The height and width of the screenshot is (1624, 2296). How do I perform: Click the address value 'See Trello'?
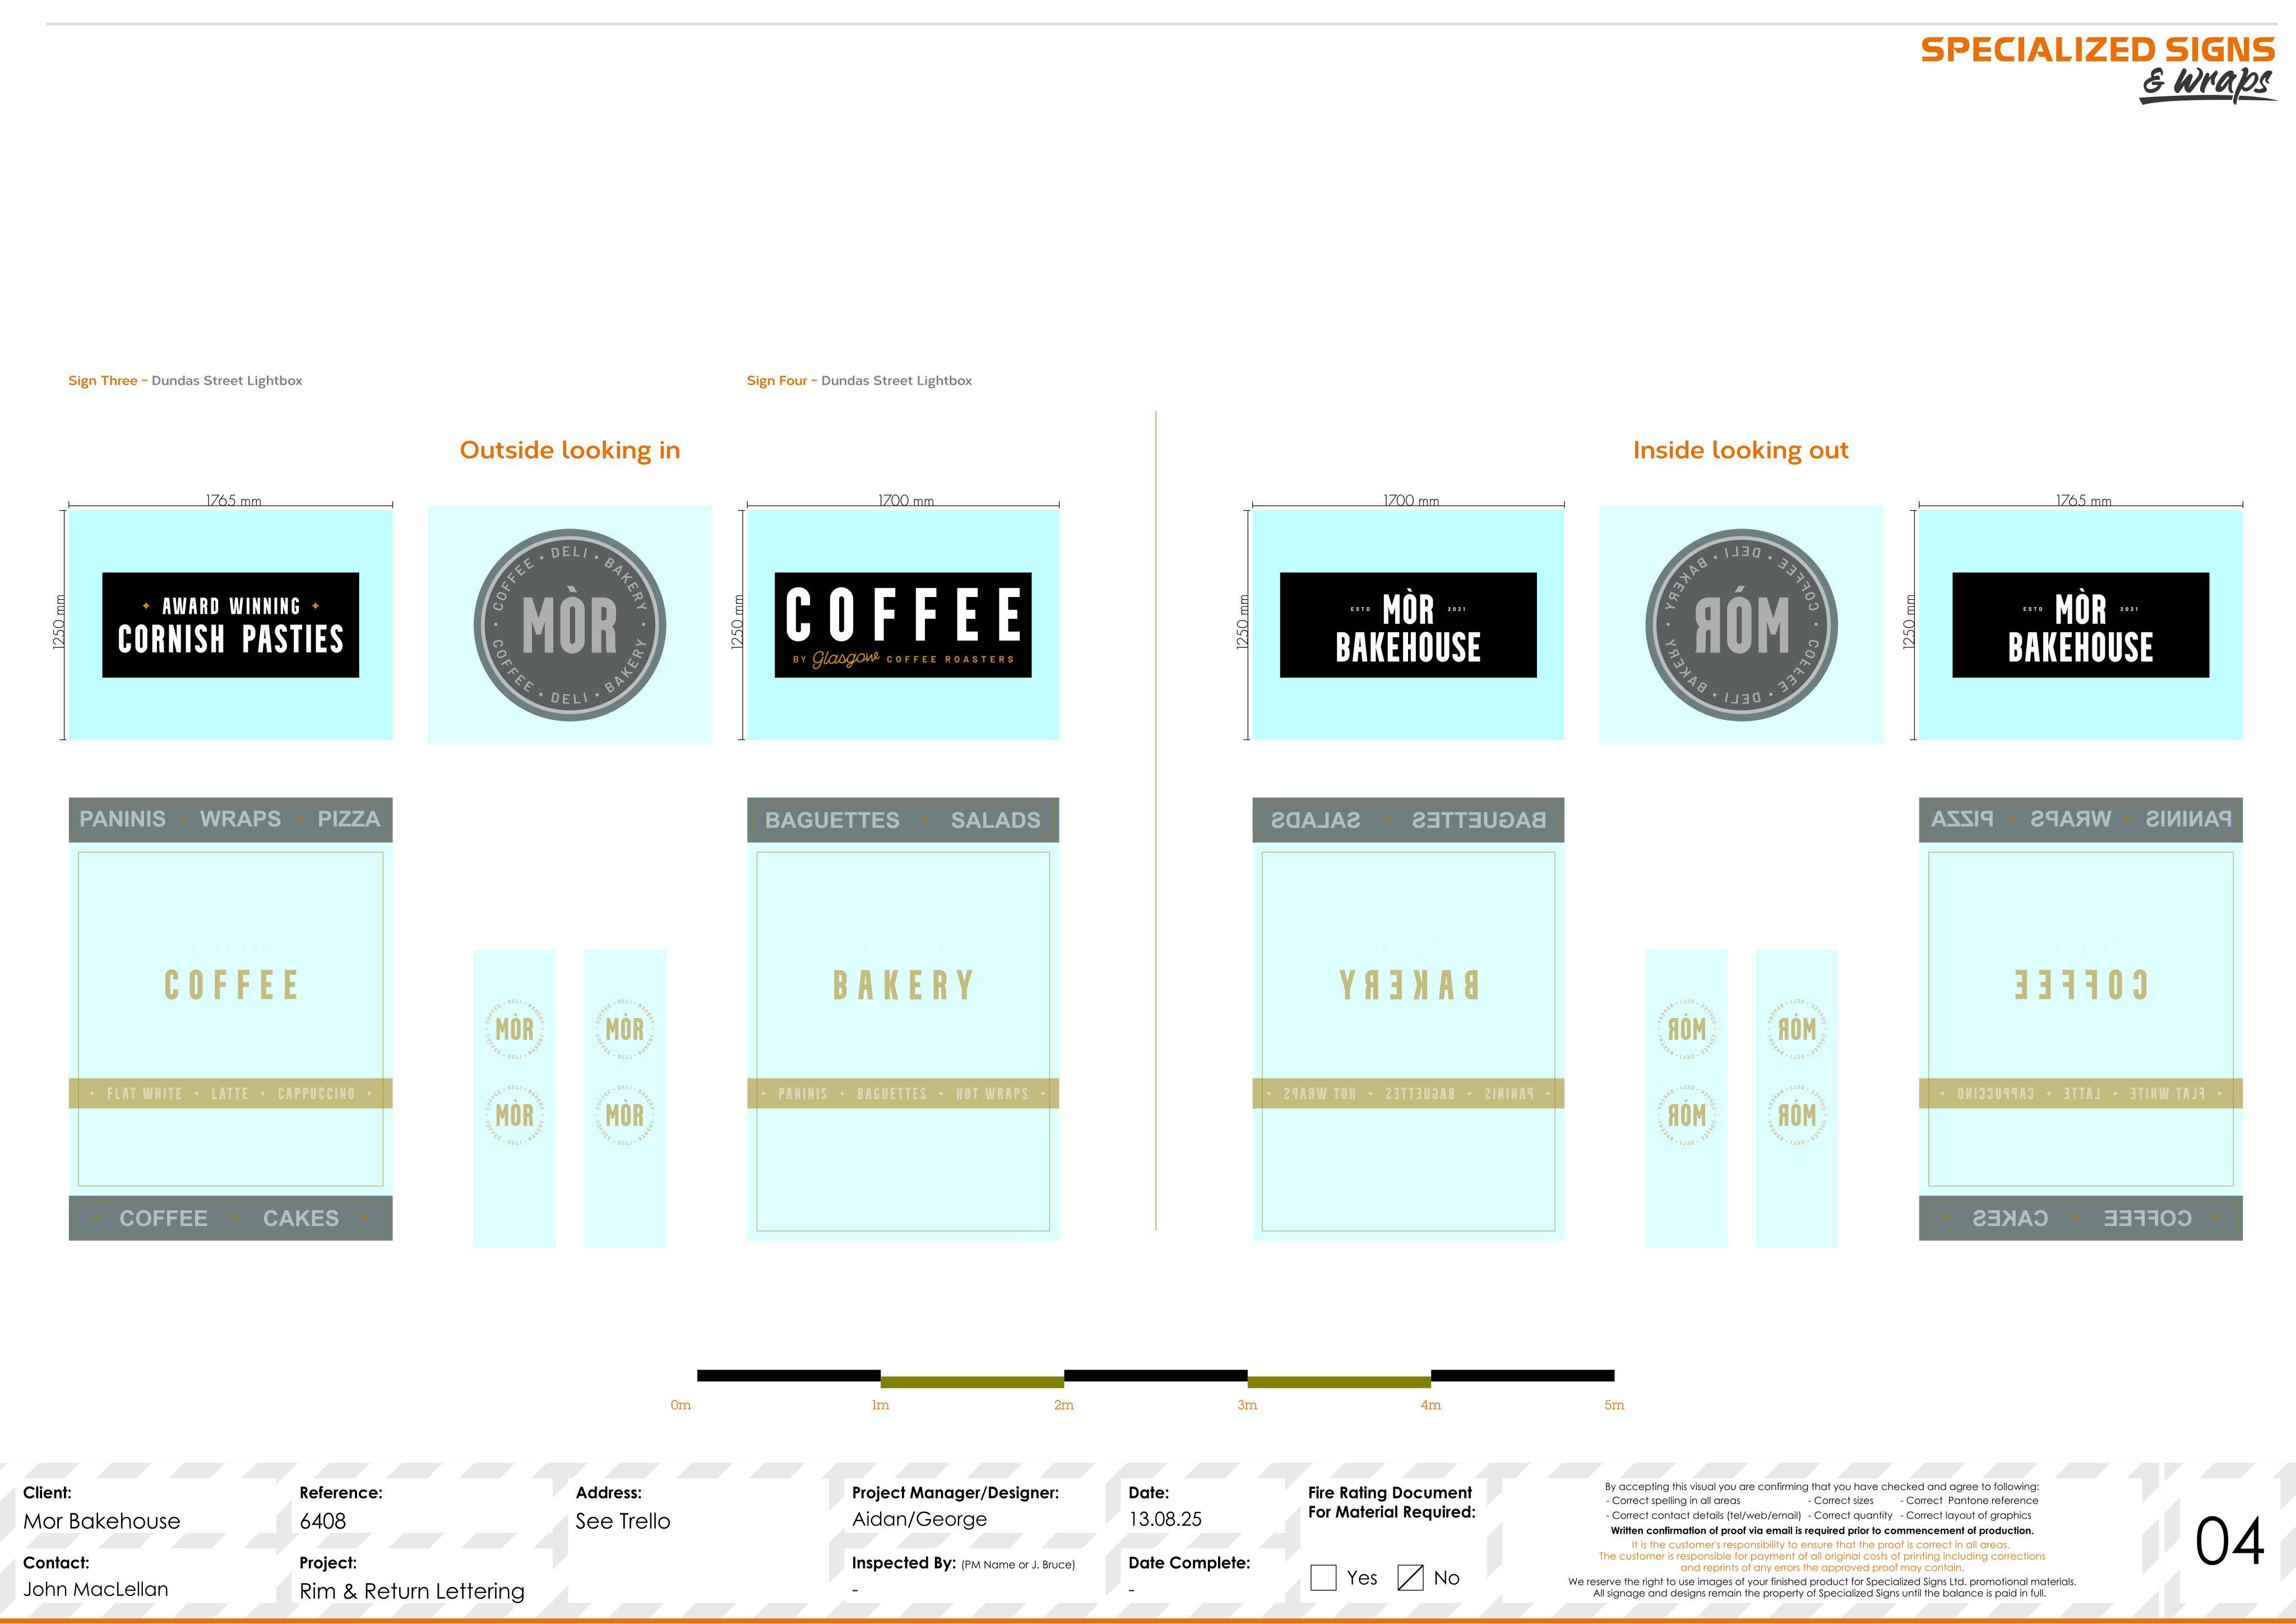point(622,1521)
